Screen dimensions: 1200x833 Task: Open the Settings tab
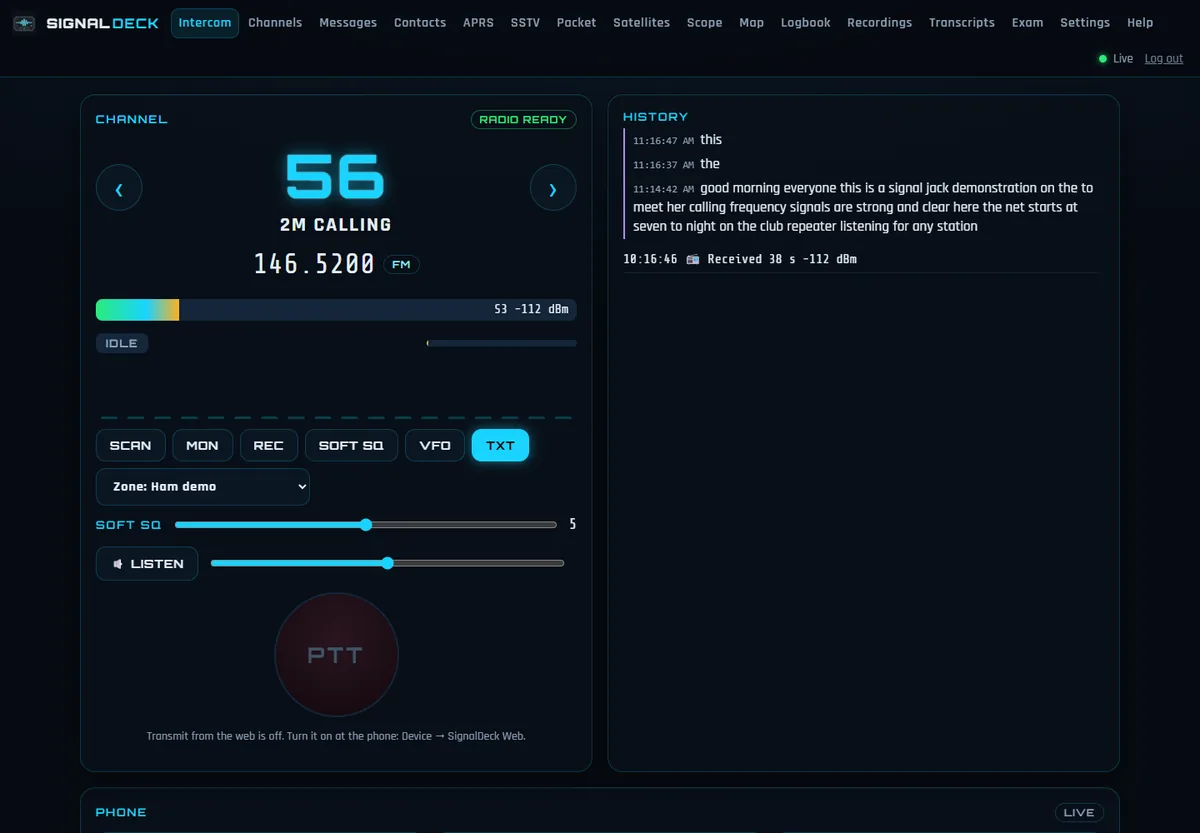tap(1085, 23)
